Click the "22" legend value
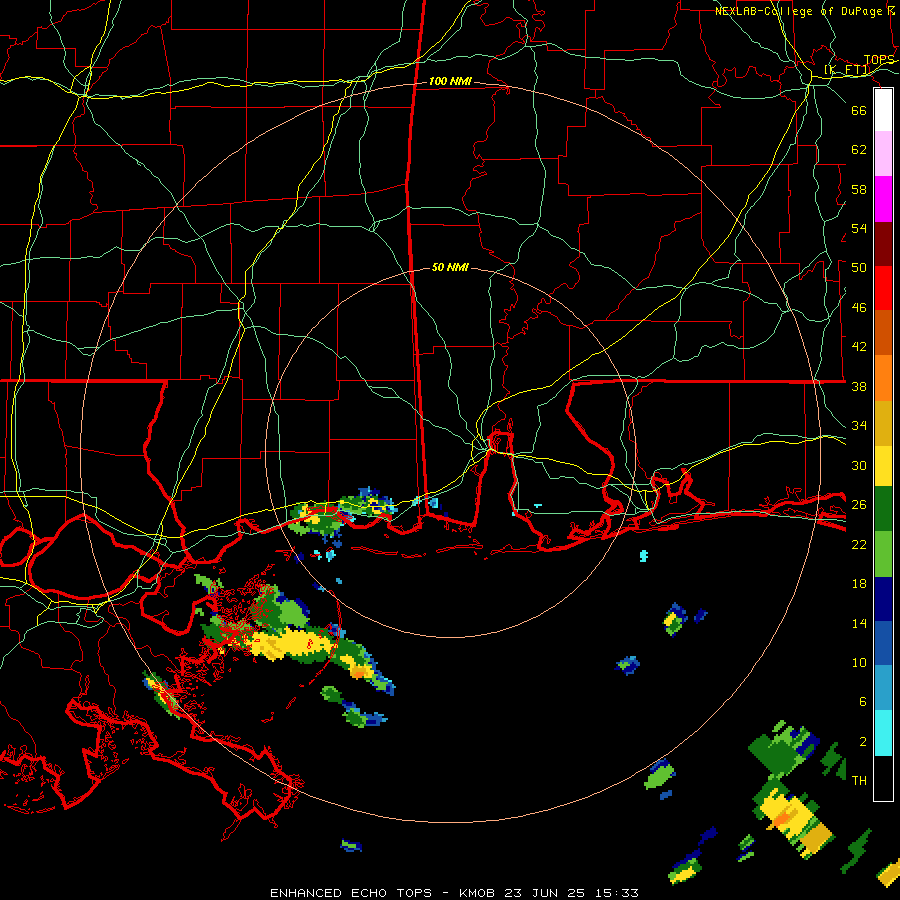The height and width of the screenshot is (900, 900). tap(859, 545)
